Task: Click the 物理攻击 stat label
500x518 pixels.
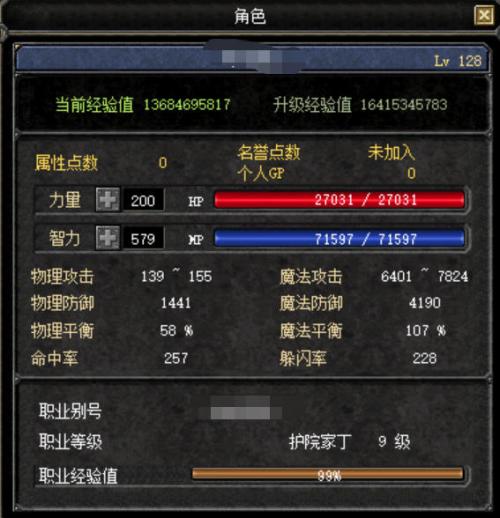Action: point(62,276)
